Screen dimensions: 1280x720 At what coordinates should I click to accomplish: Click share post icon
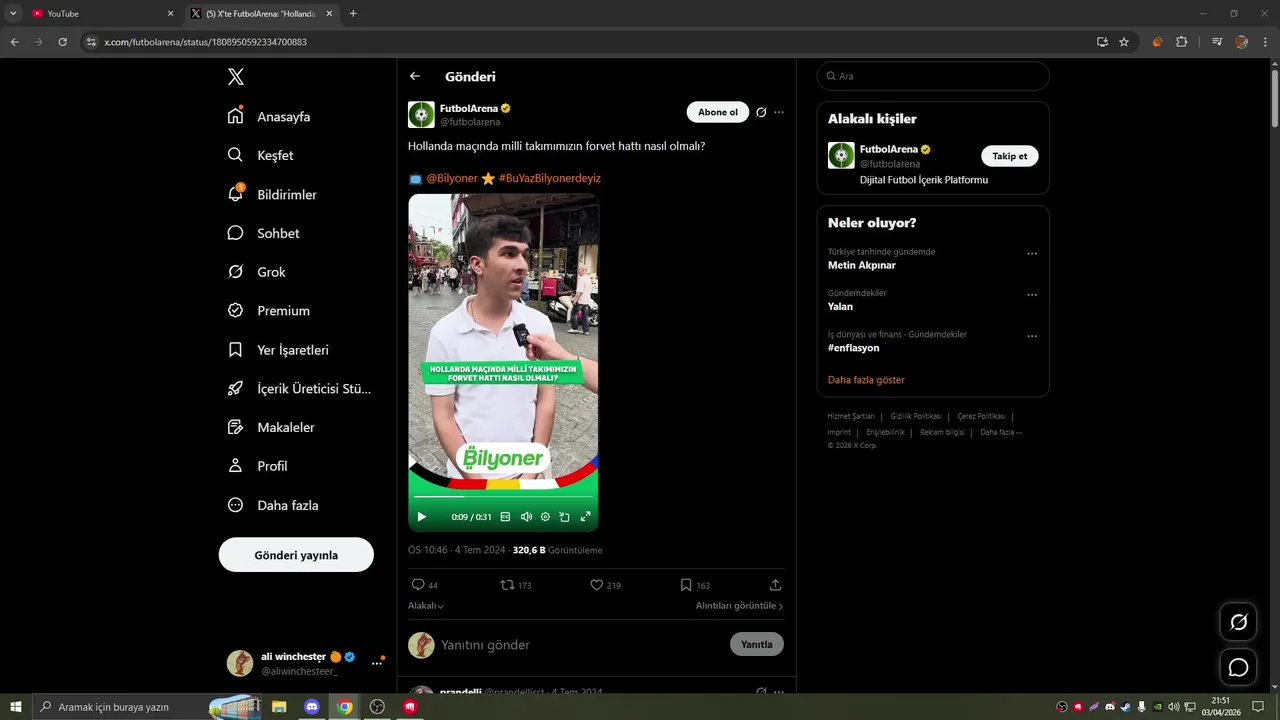pos(775,585)
